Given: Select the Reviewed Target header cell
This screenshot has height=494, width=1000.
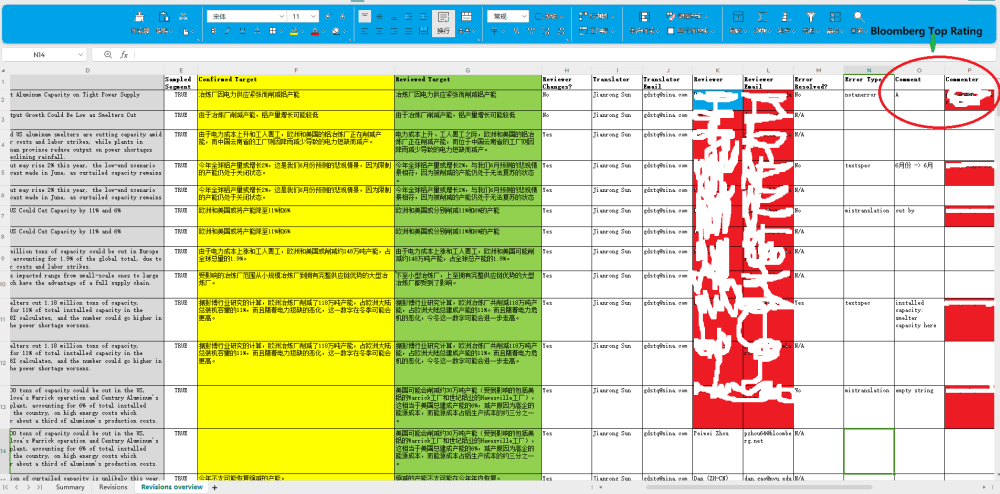Looking at the screenshot, I should point(467,82).
